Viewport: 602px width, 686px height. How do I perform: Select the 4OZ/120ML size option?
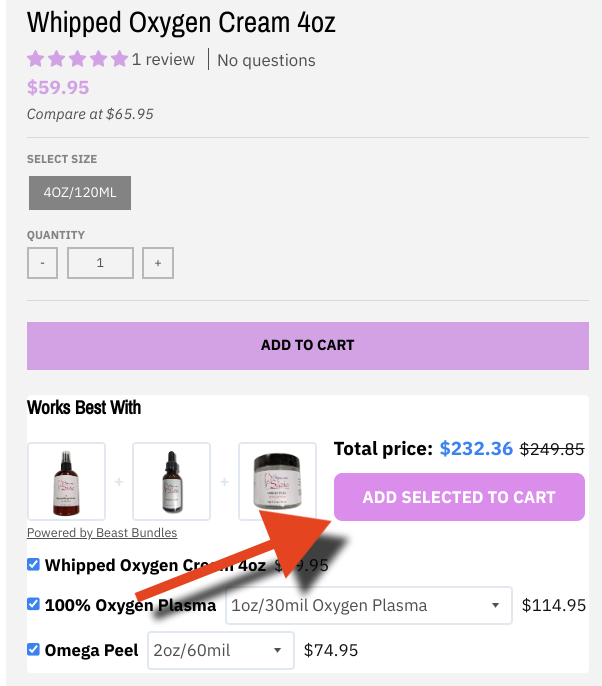80,192
